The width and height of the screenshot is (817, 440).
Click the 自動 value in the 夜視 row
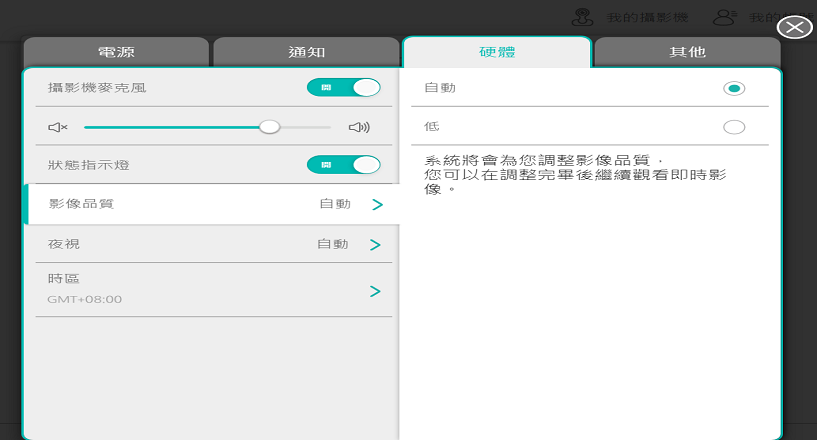(x=333, y=244)
